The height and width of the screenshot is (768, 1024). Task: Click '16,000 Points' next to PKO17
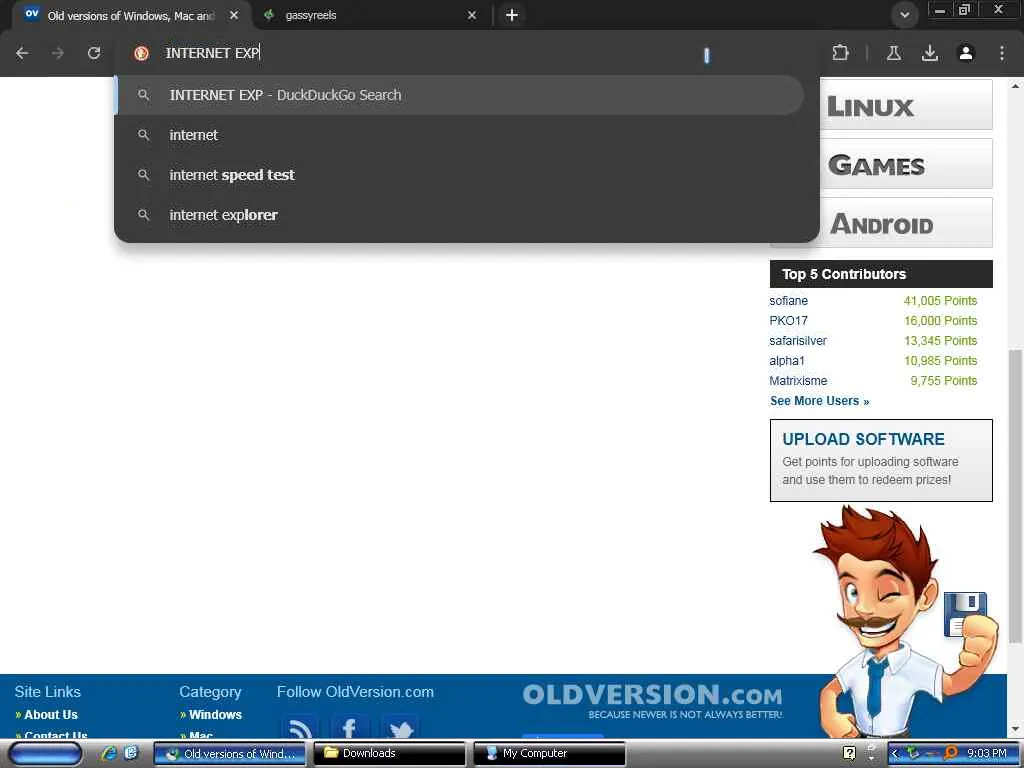pyautogui.click(x=940, y=321)
